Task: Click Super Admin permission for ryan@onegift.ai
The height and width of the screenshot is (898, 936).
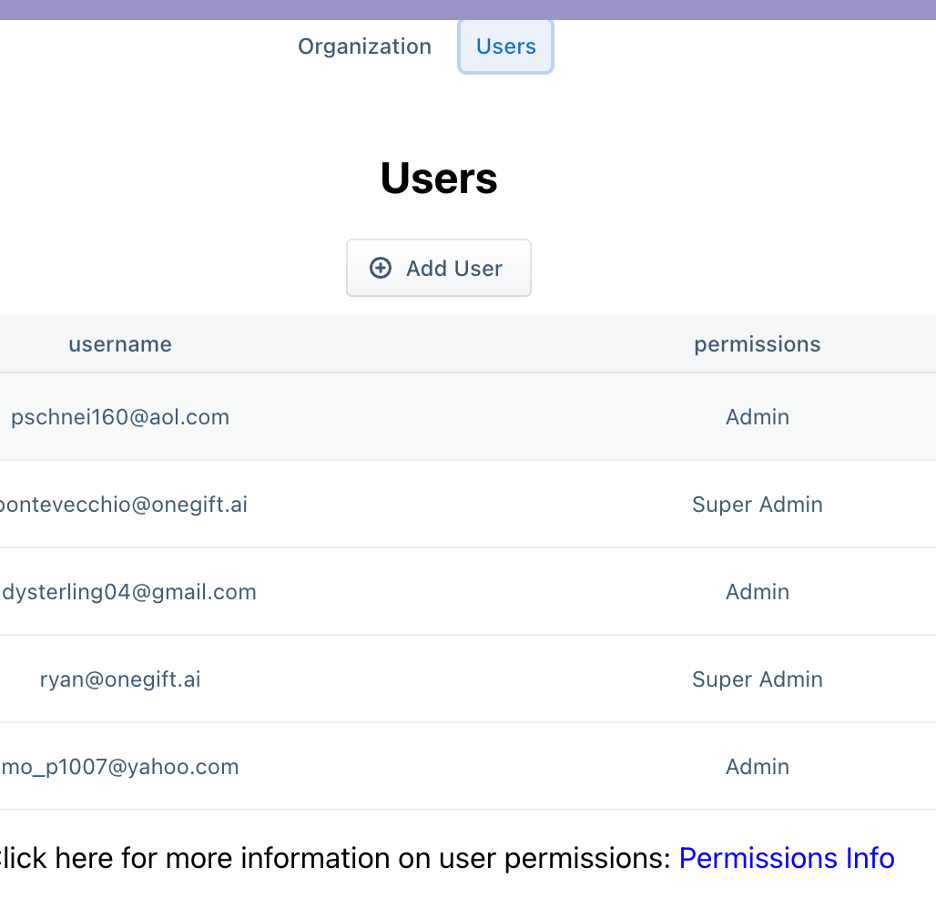Action: (x=757, y=679)
